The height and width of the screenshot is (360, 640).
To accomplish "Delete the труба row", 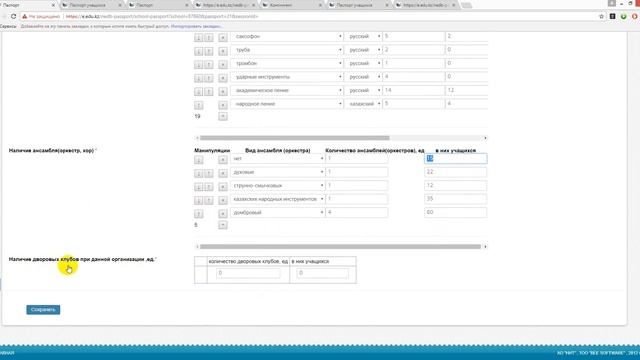I will [x=222, y=51].
